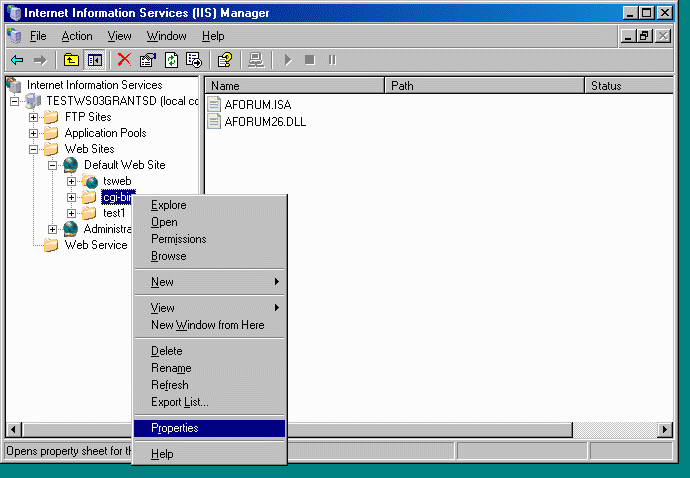Expand the FTP Sites node

tap(33, 118)
